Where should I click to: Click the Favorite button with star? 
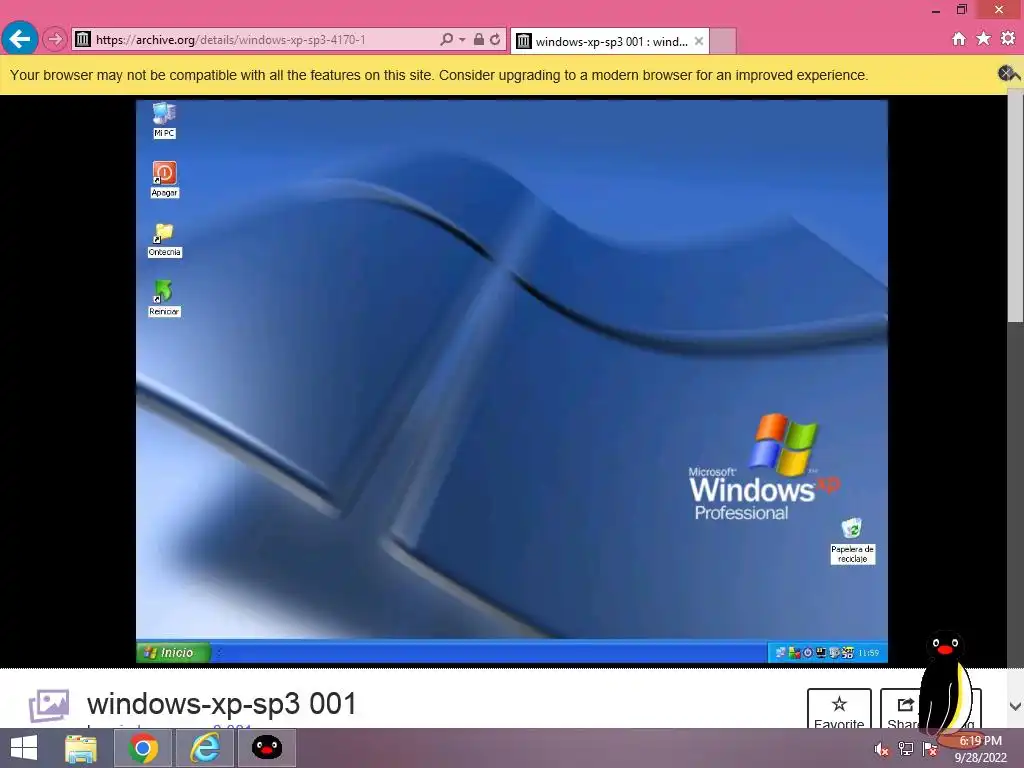click(x=839, y=709)
